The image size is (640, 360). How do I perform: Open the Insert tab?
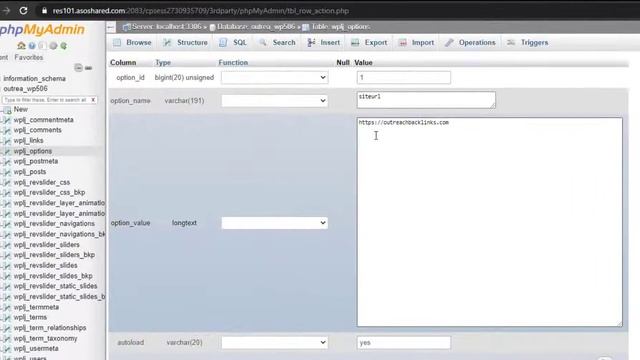[324, 42]
